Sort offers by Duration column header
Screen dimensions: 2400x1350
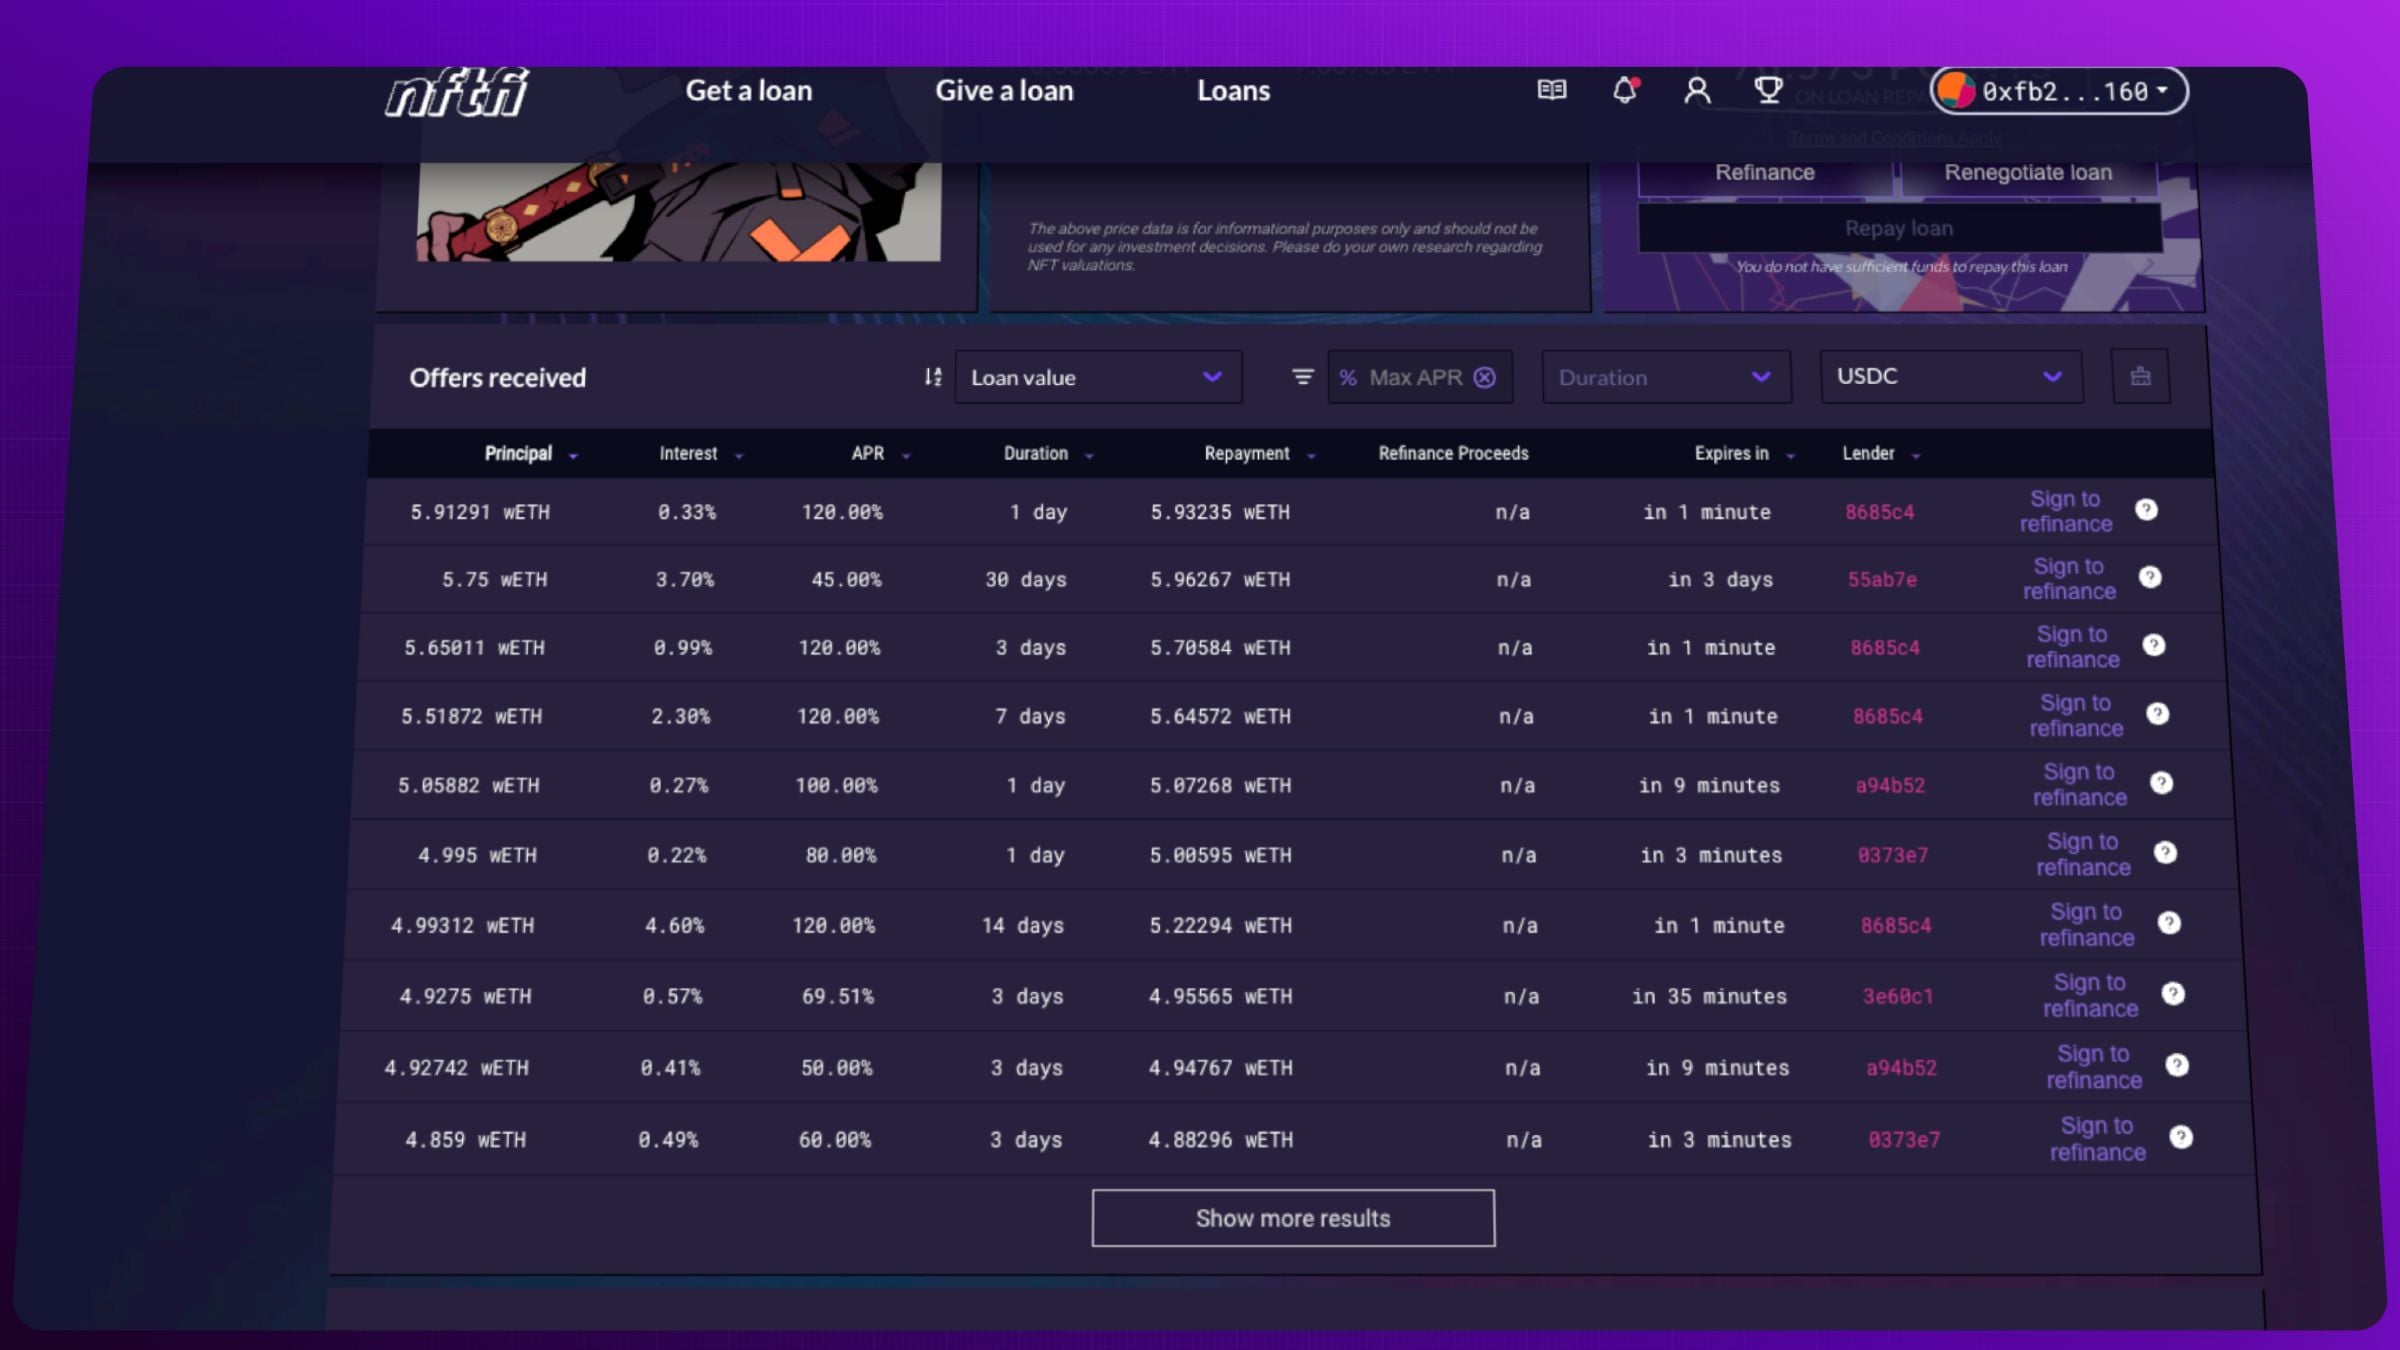click(1048, 454)
